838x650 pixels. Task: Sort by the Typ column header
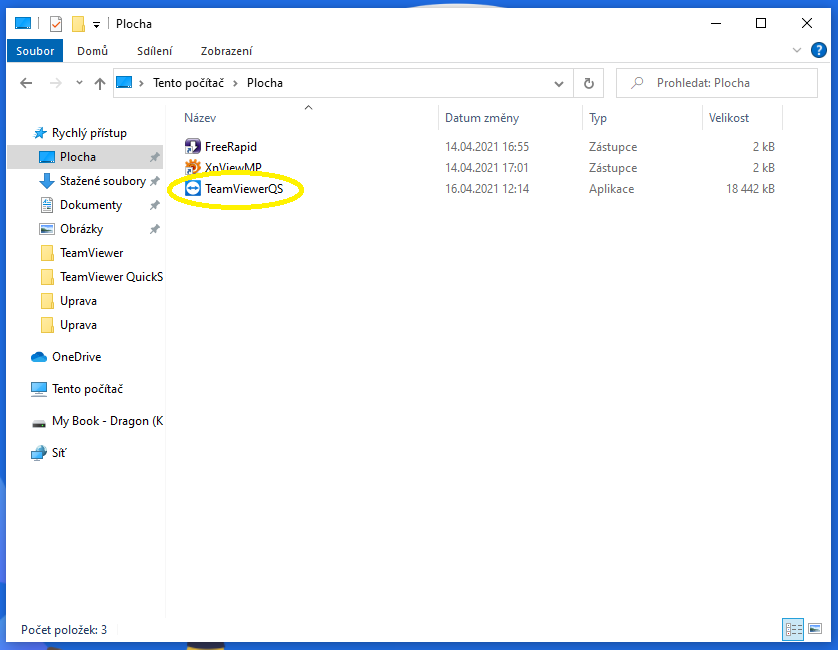598,118
